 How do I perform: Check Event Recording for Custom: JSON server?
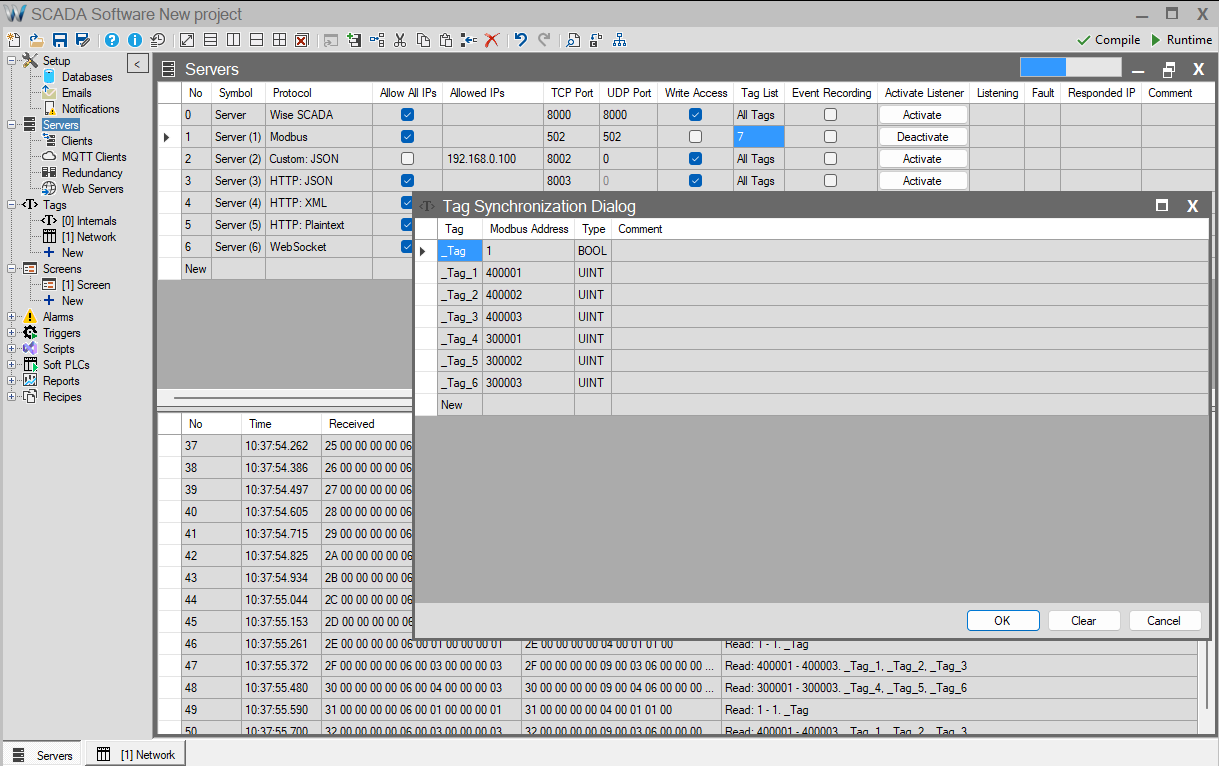[830, 159]
